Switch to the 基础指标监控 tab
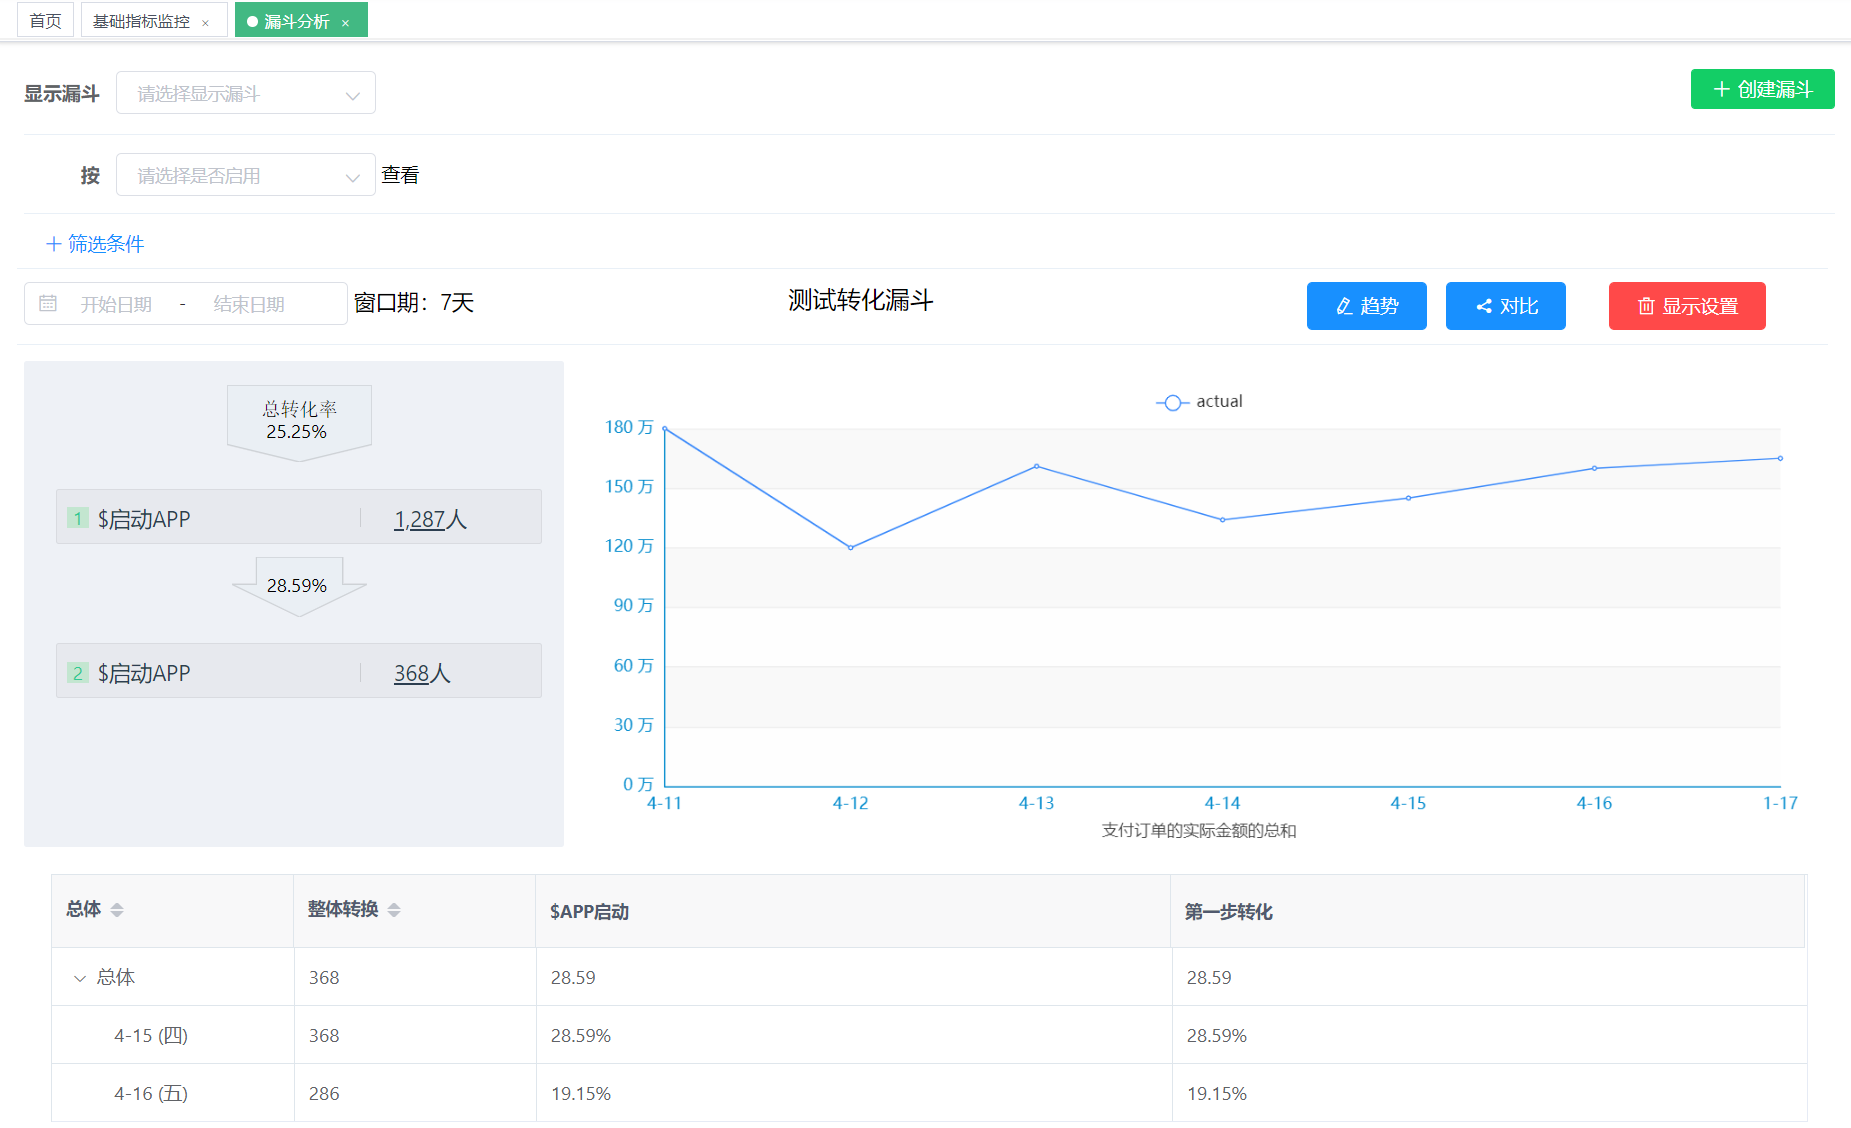Screen dimensions: 1851x1128 [142, 21]
